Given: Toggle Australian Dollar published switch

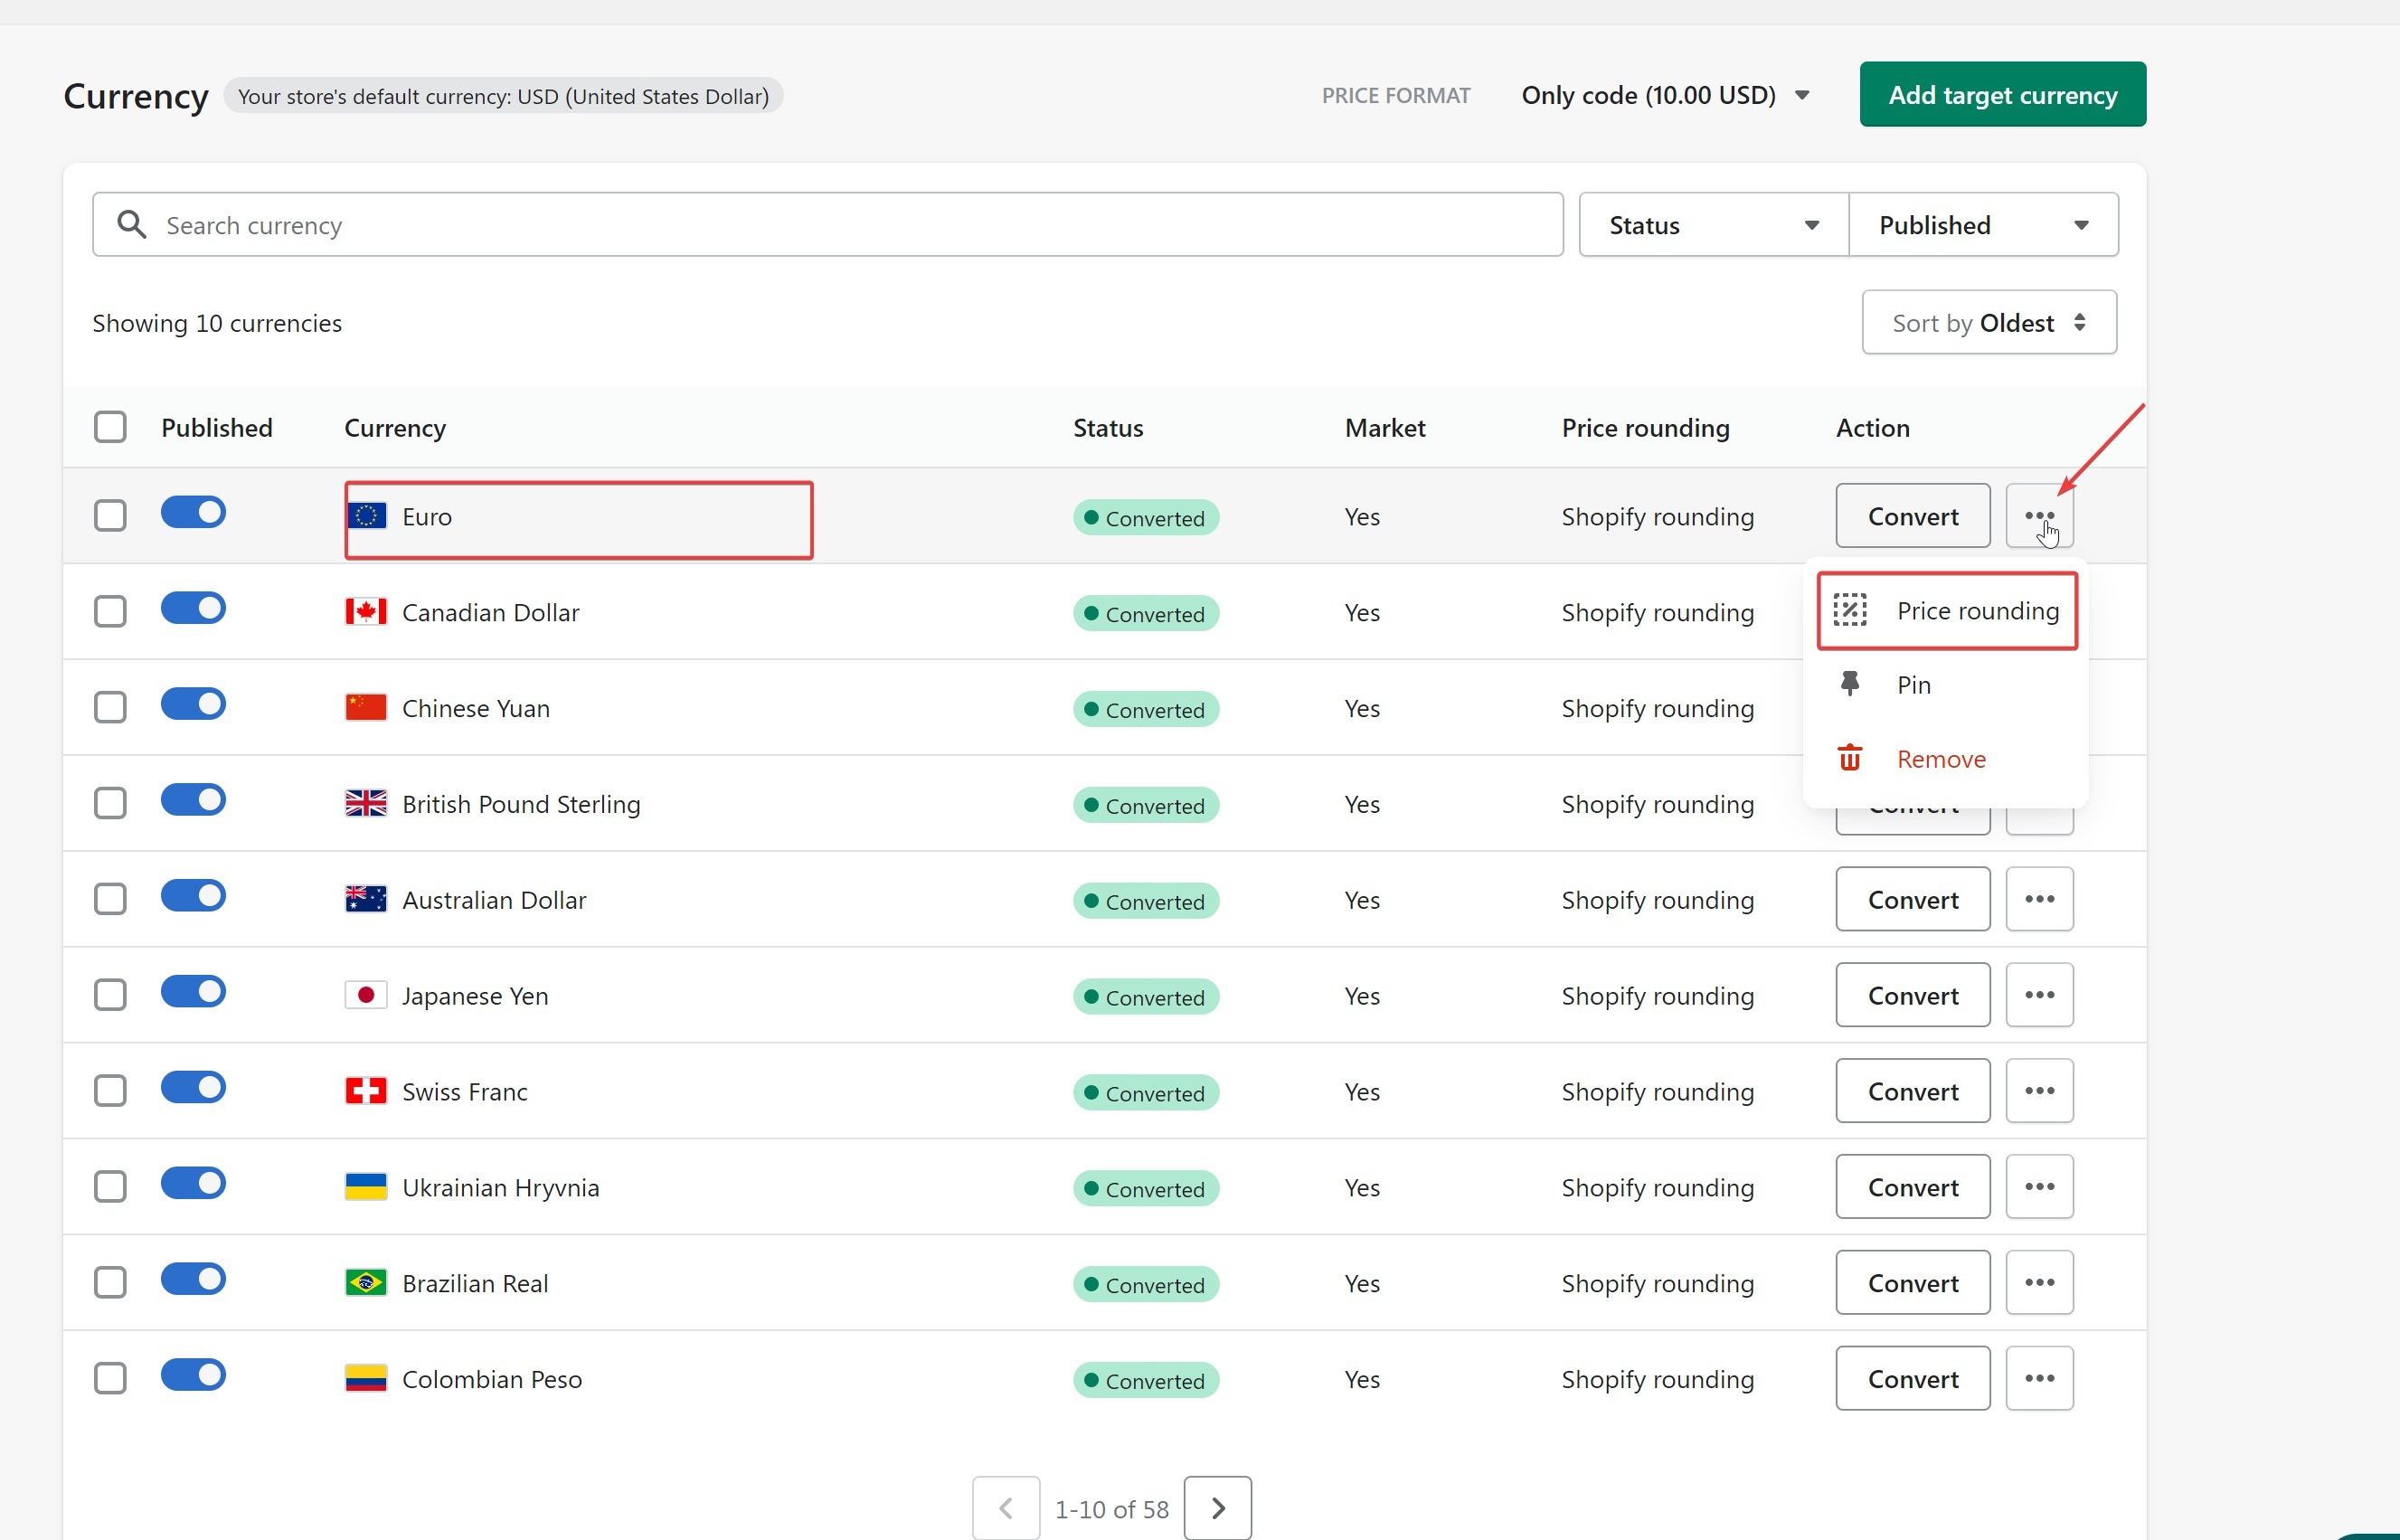Looking at the screenshot, I should click(193, 896).
